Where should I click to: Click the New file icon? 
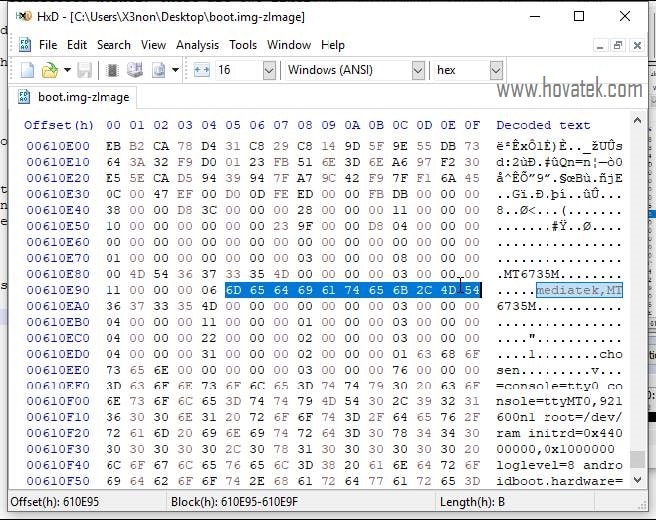tap(27, 70)
